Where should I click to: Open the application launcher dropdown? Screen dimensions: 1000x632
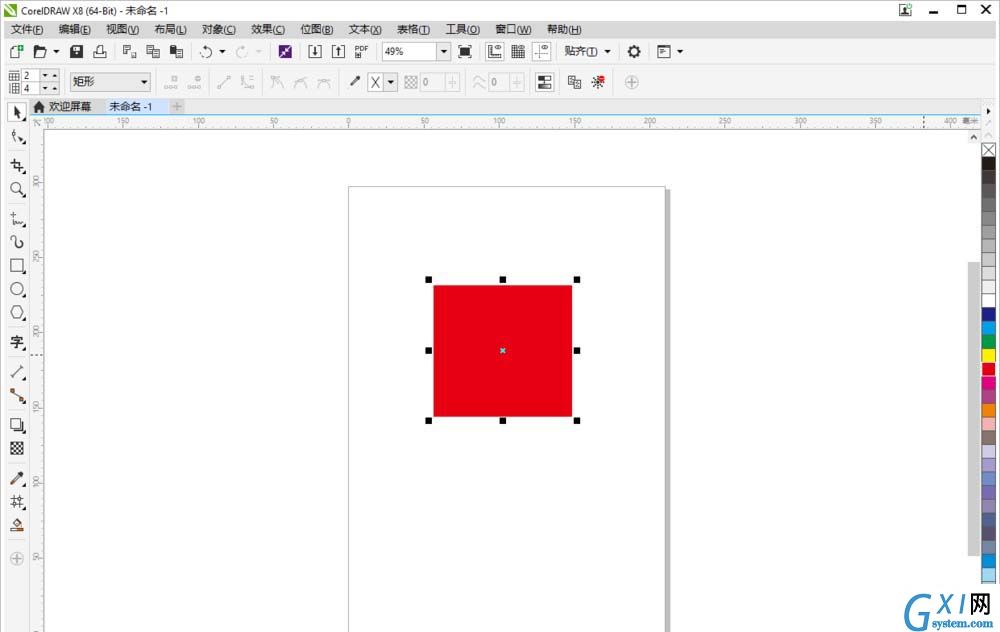click(680, 52)
